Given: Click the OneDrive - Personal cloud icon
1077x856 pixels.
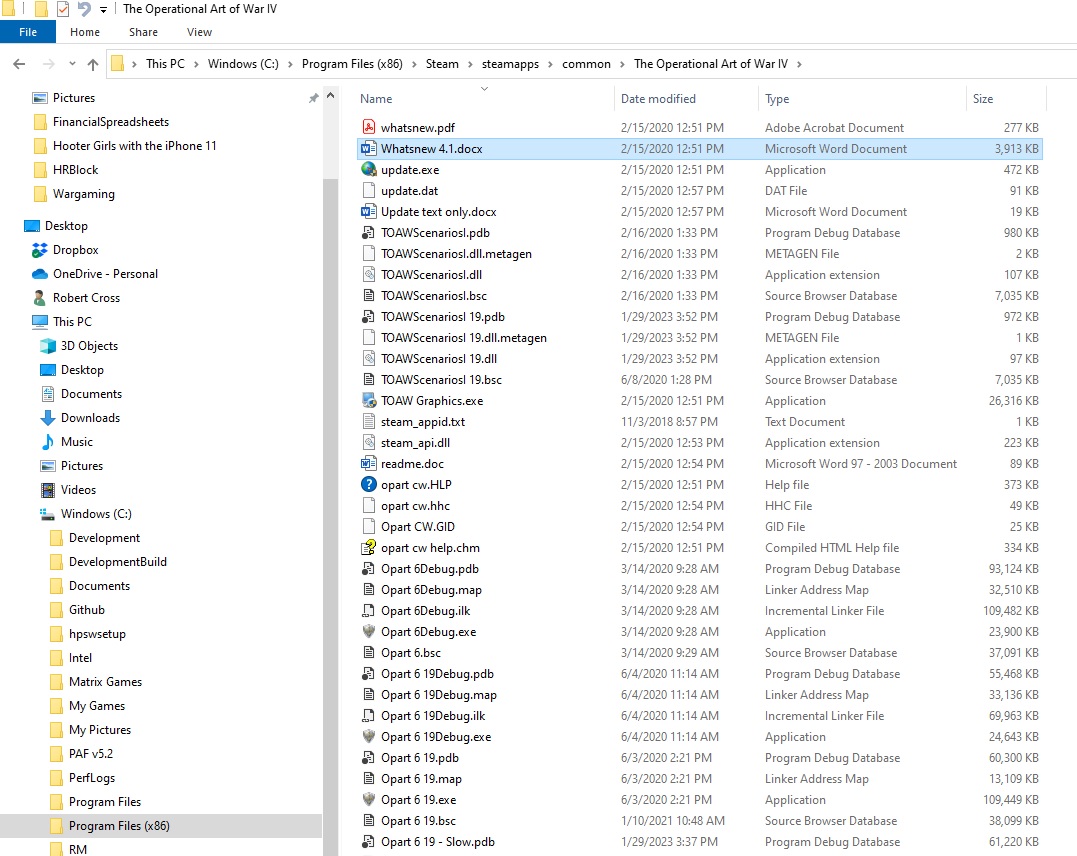Looking at the screenshot, I should click(40, 274).
